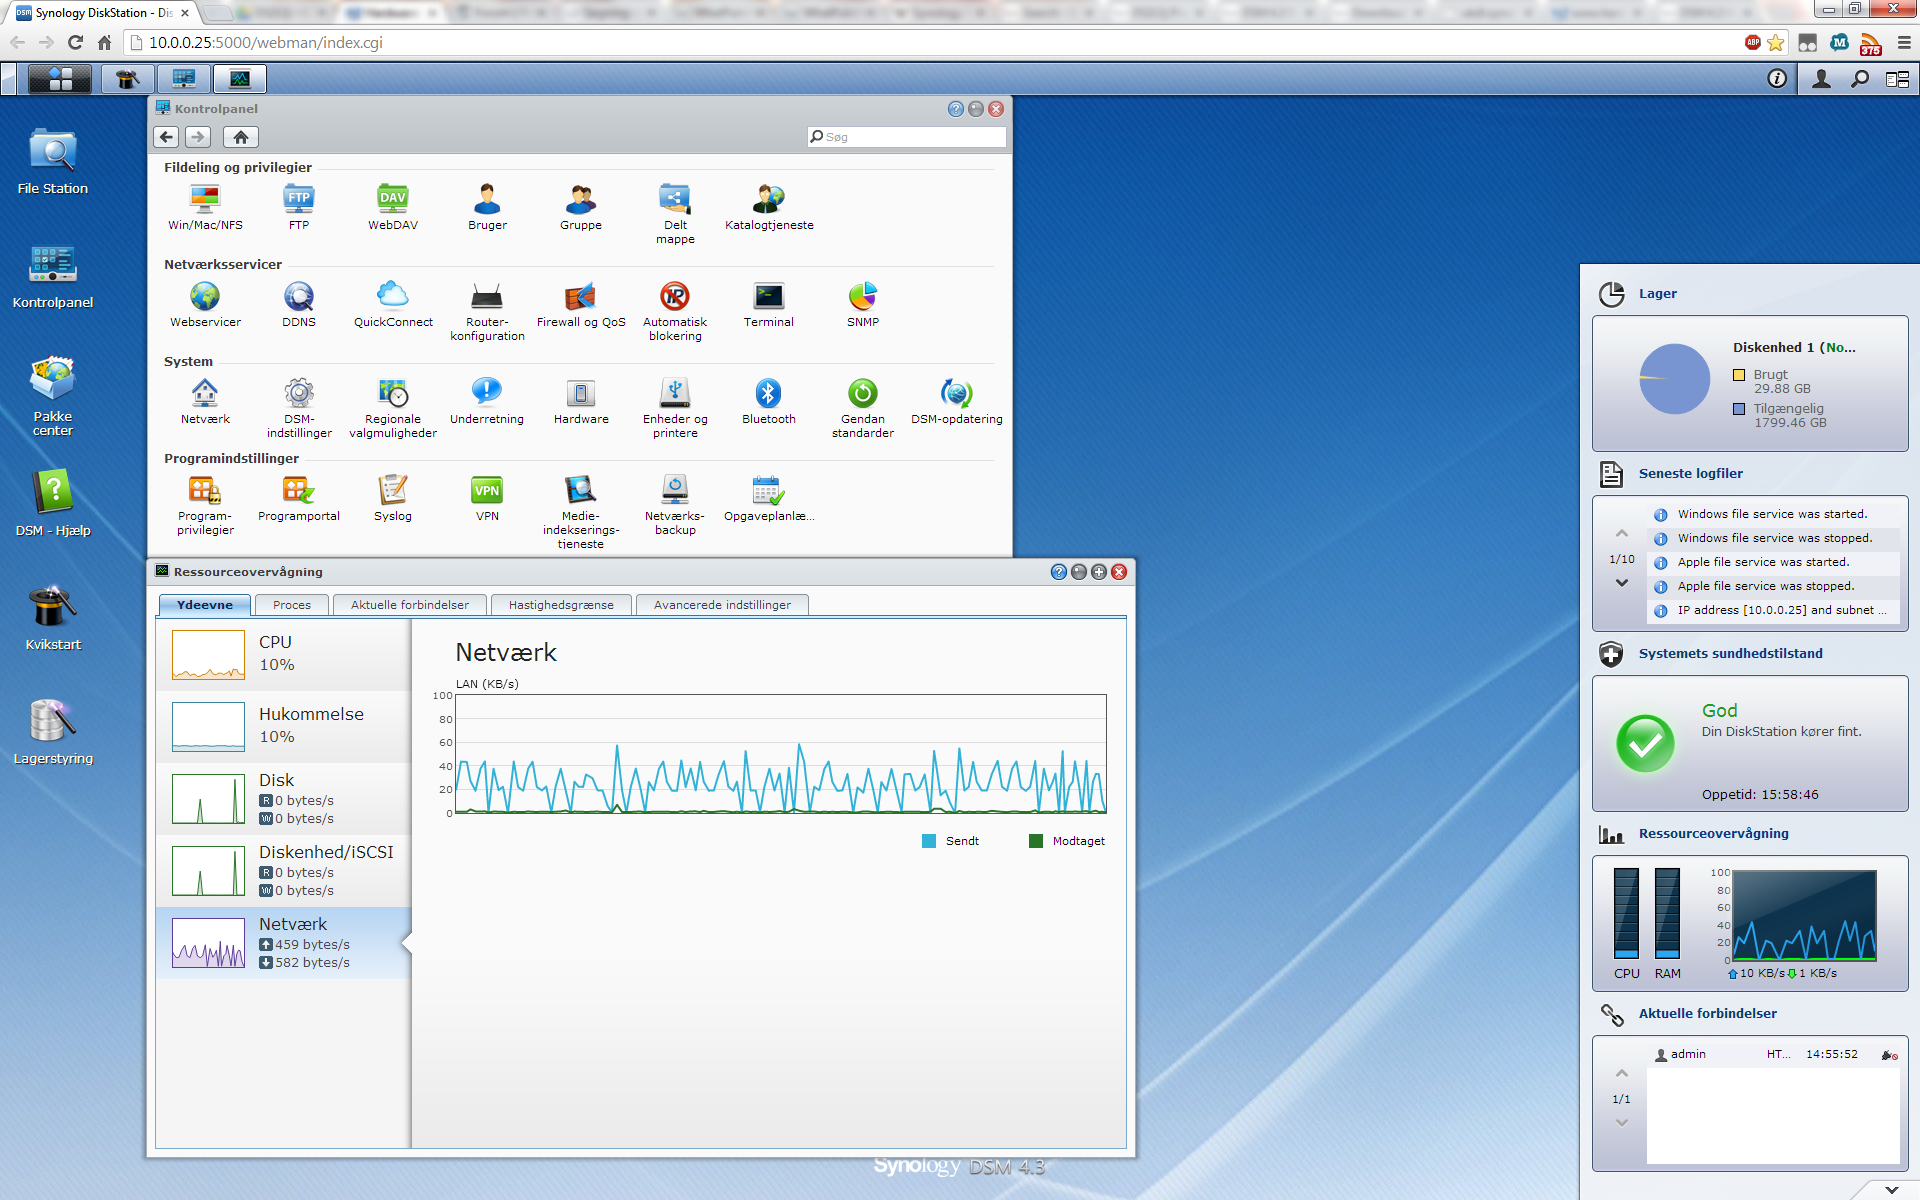Open user options menu in taskbar

[x=1822, y=78]
